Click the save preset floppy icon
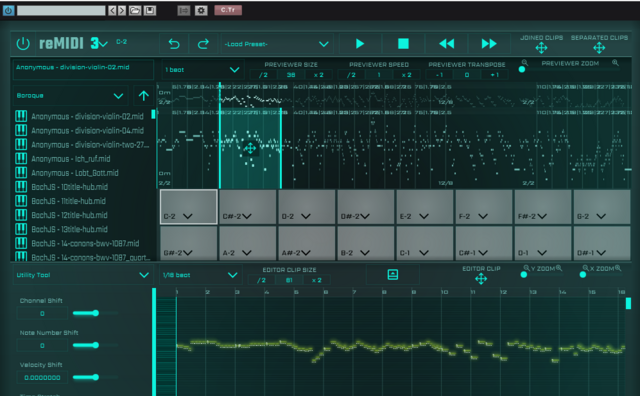 click(x=150, y=10)
